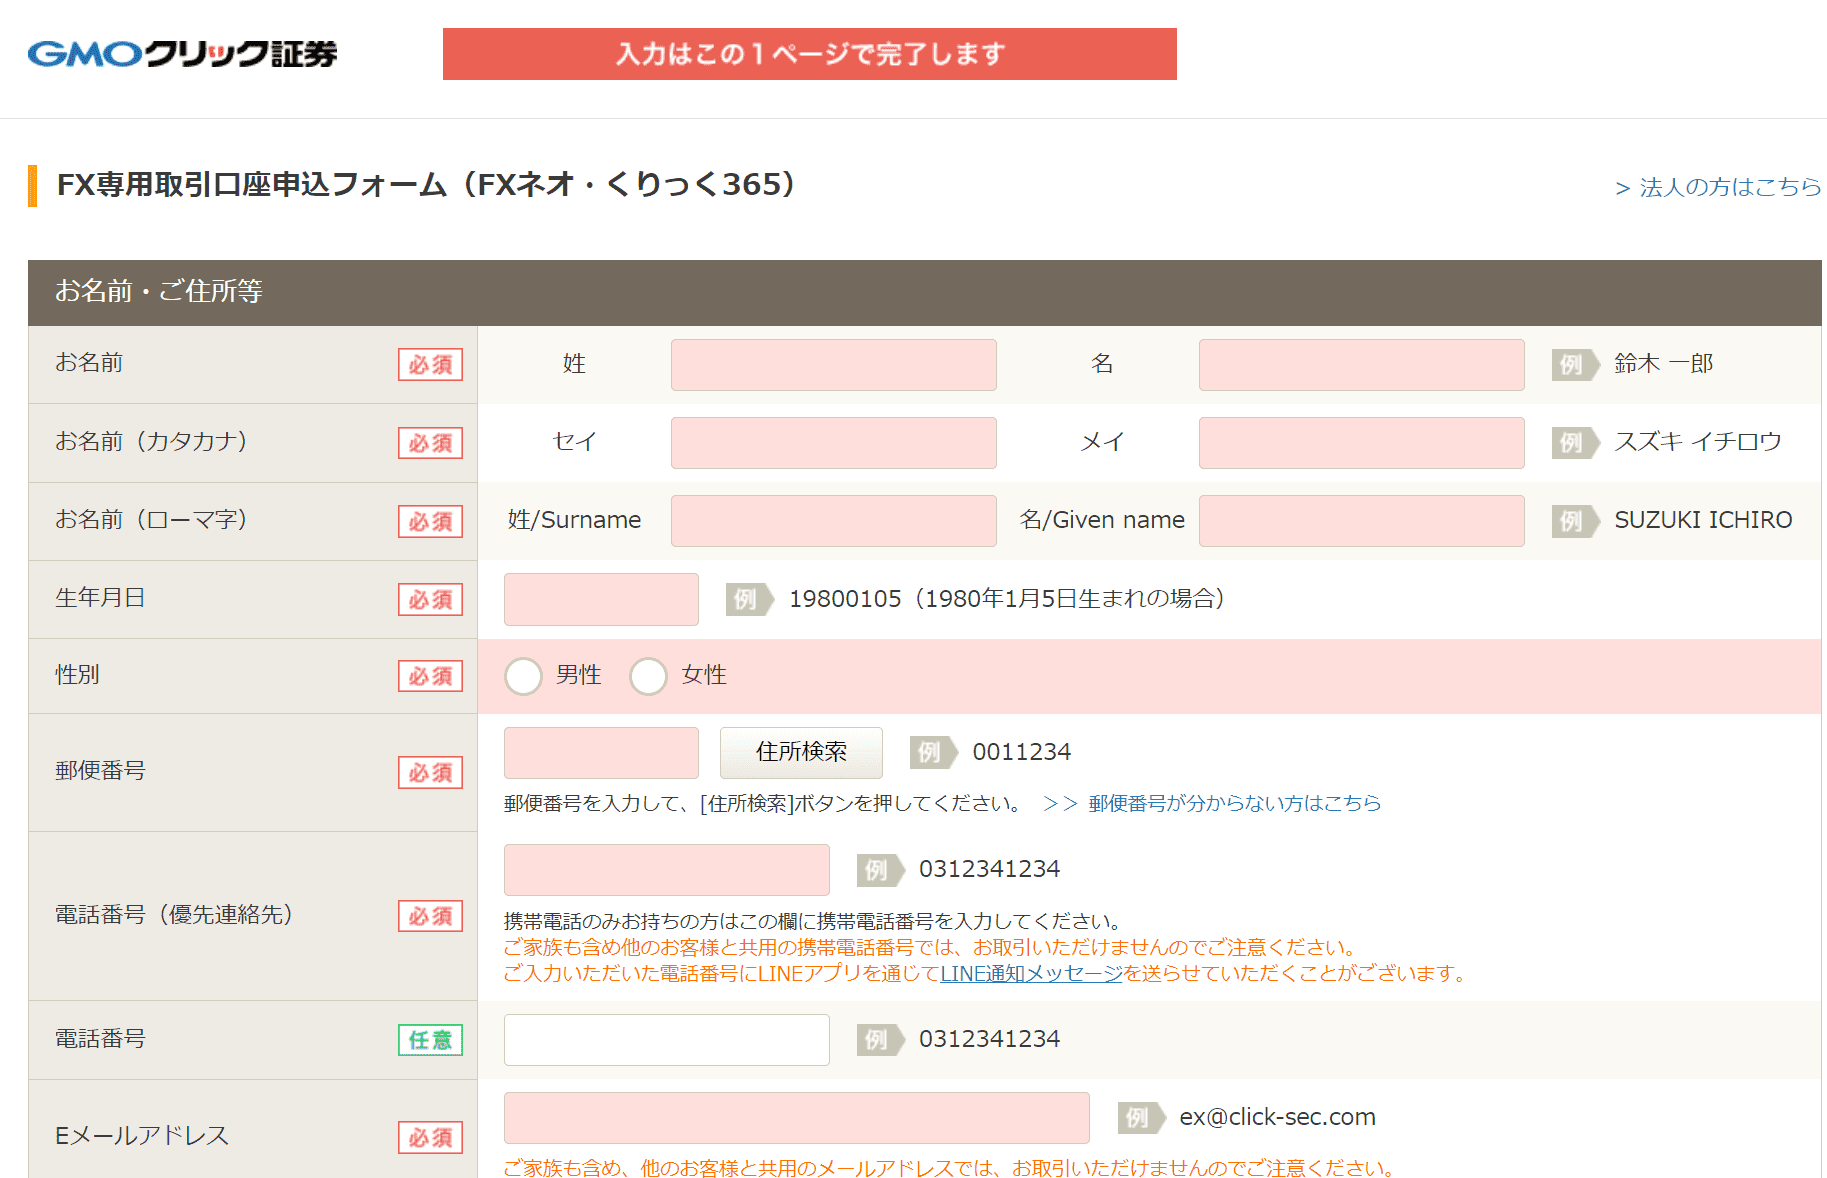Screen dimensions: 1827x1178
Task: Click the お名前・ご住所等 section header
Action: point(925,292)
